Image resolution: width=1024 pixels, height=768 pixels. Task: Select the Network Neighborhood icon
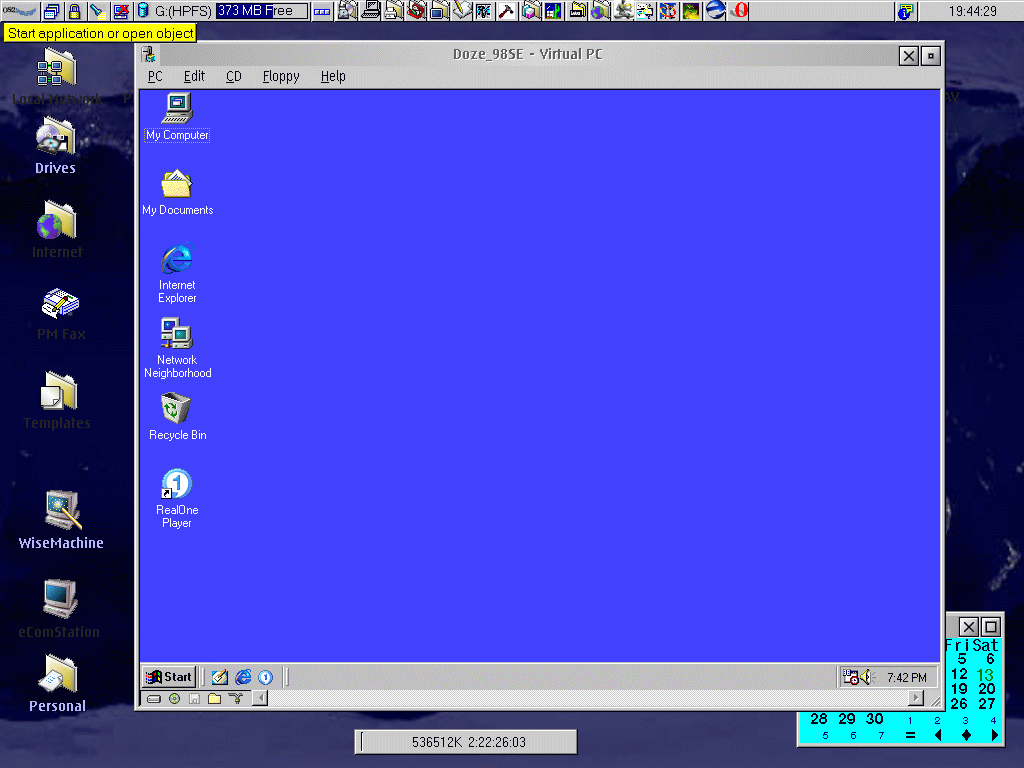coord(177,348)
